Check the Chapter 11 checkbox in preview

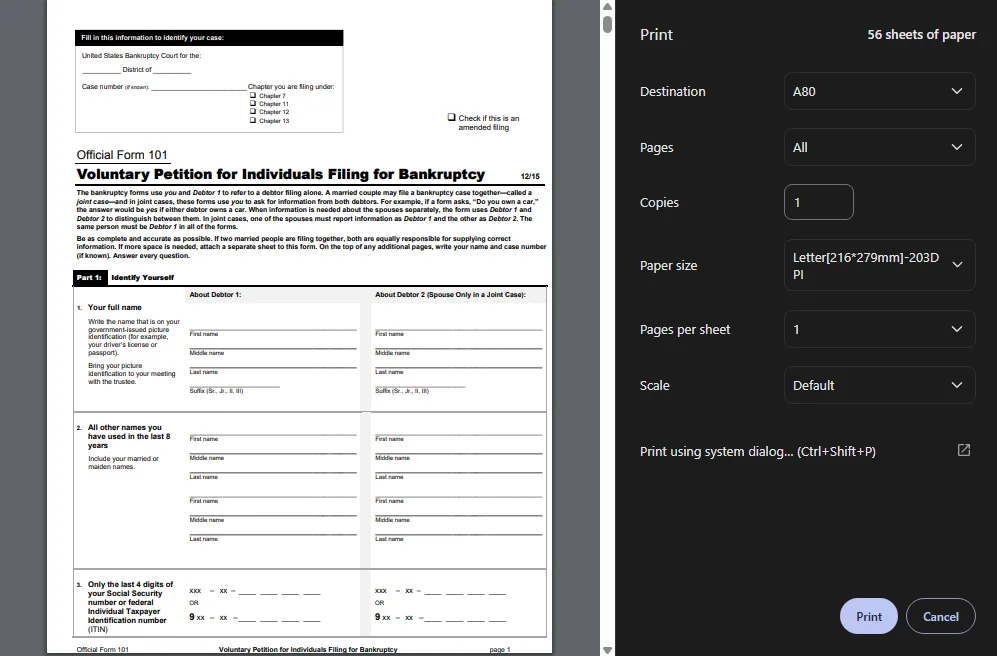(253, 104)
